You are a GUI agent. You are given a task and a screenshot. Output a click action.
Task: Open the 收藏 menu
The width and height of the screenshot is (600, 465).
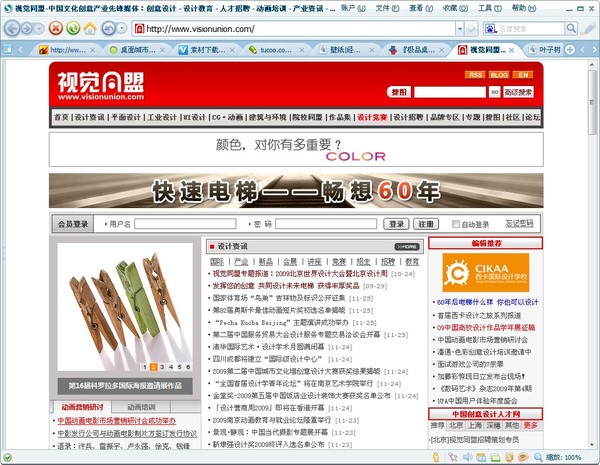click(455, 8)
